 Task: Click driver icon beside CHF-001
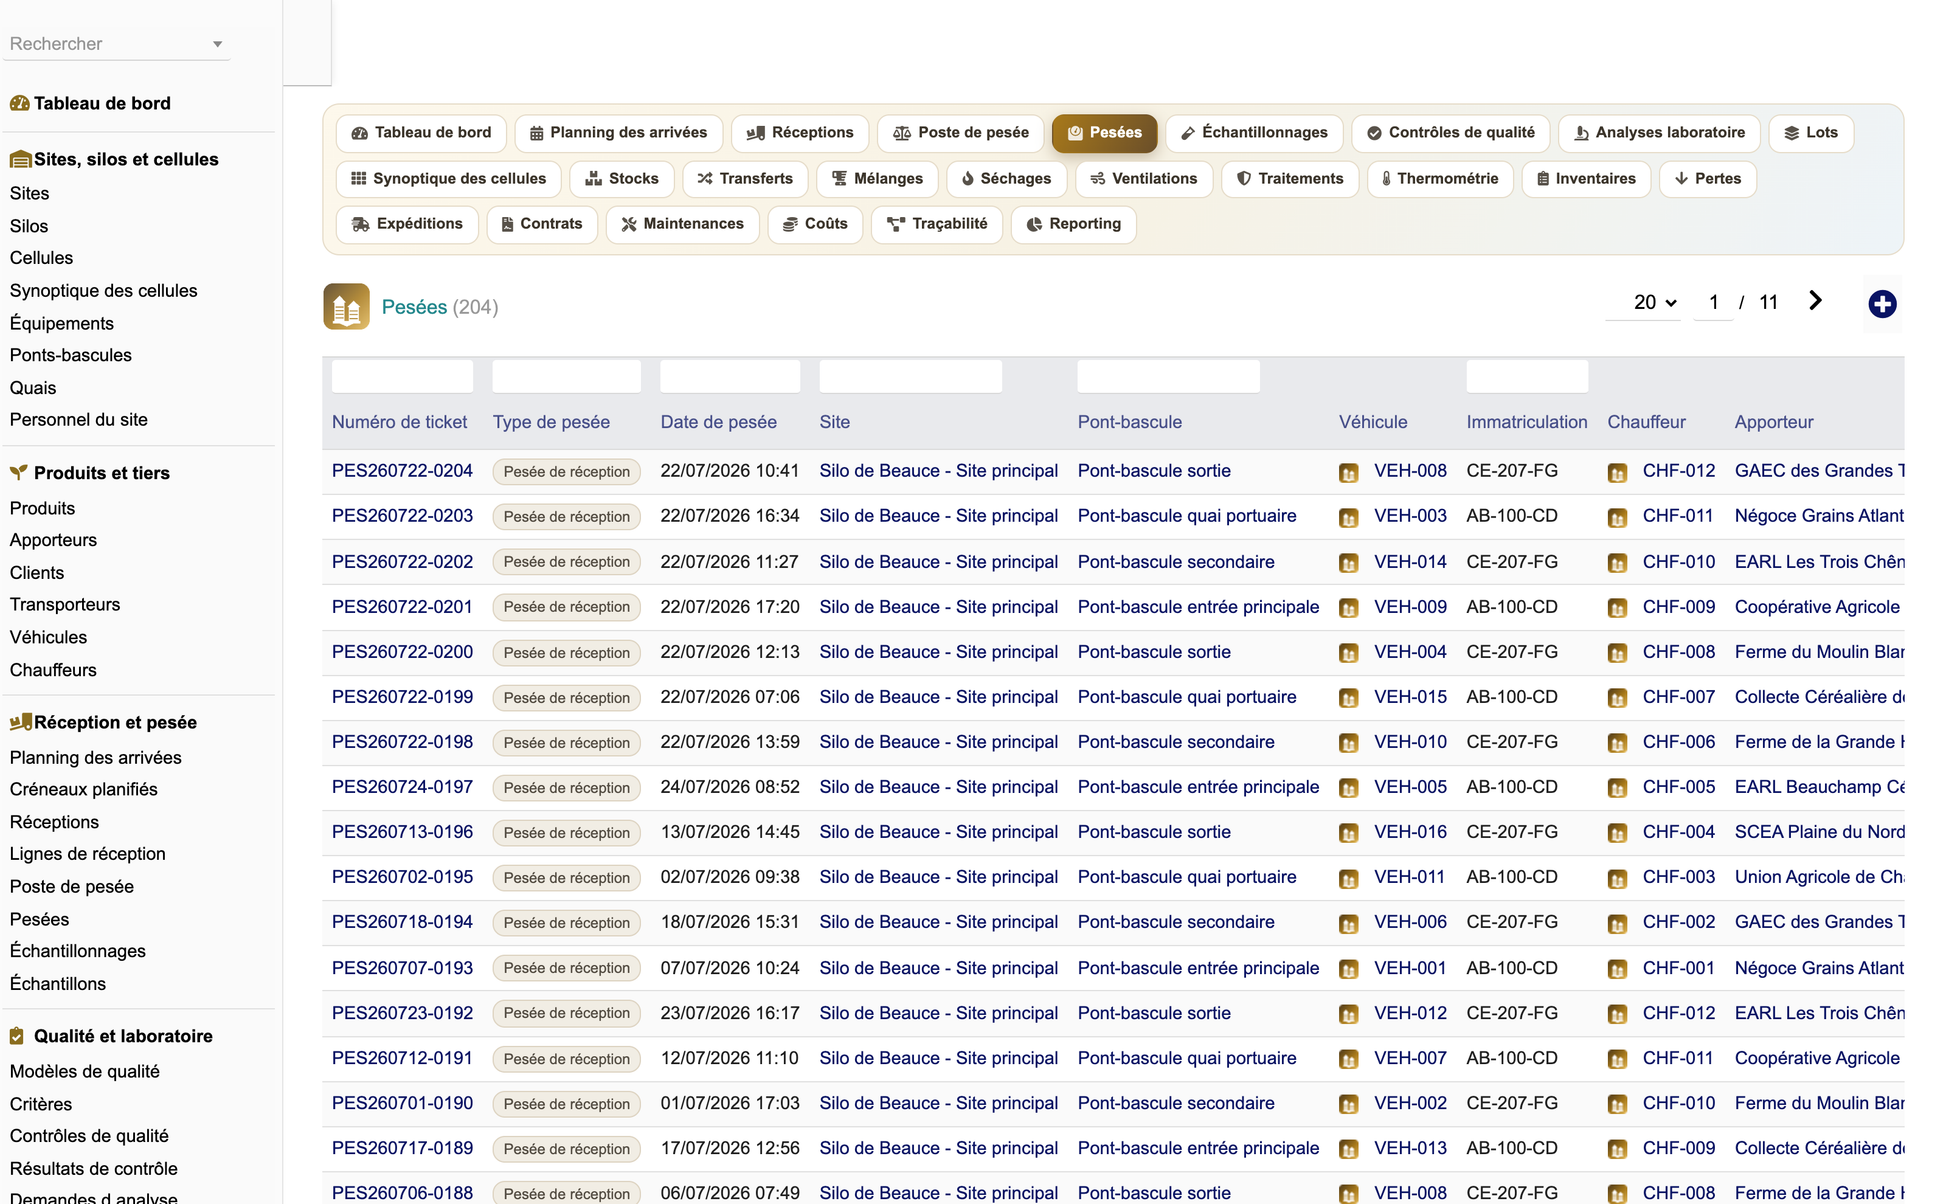pos(1617,969)
